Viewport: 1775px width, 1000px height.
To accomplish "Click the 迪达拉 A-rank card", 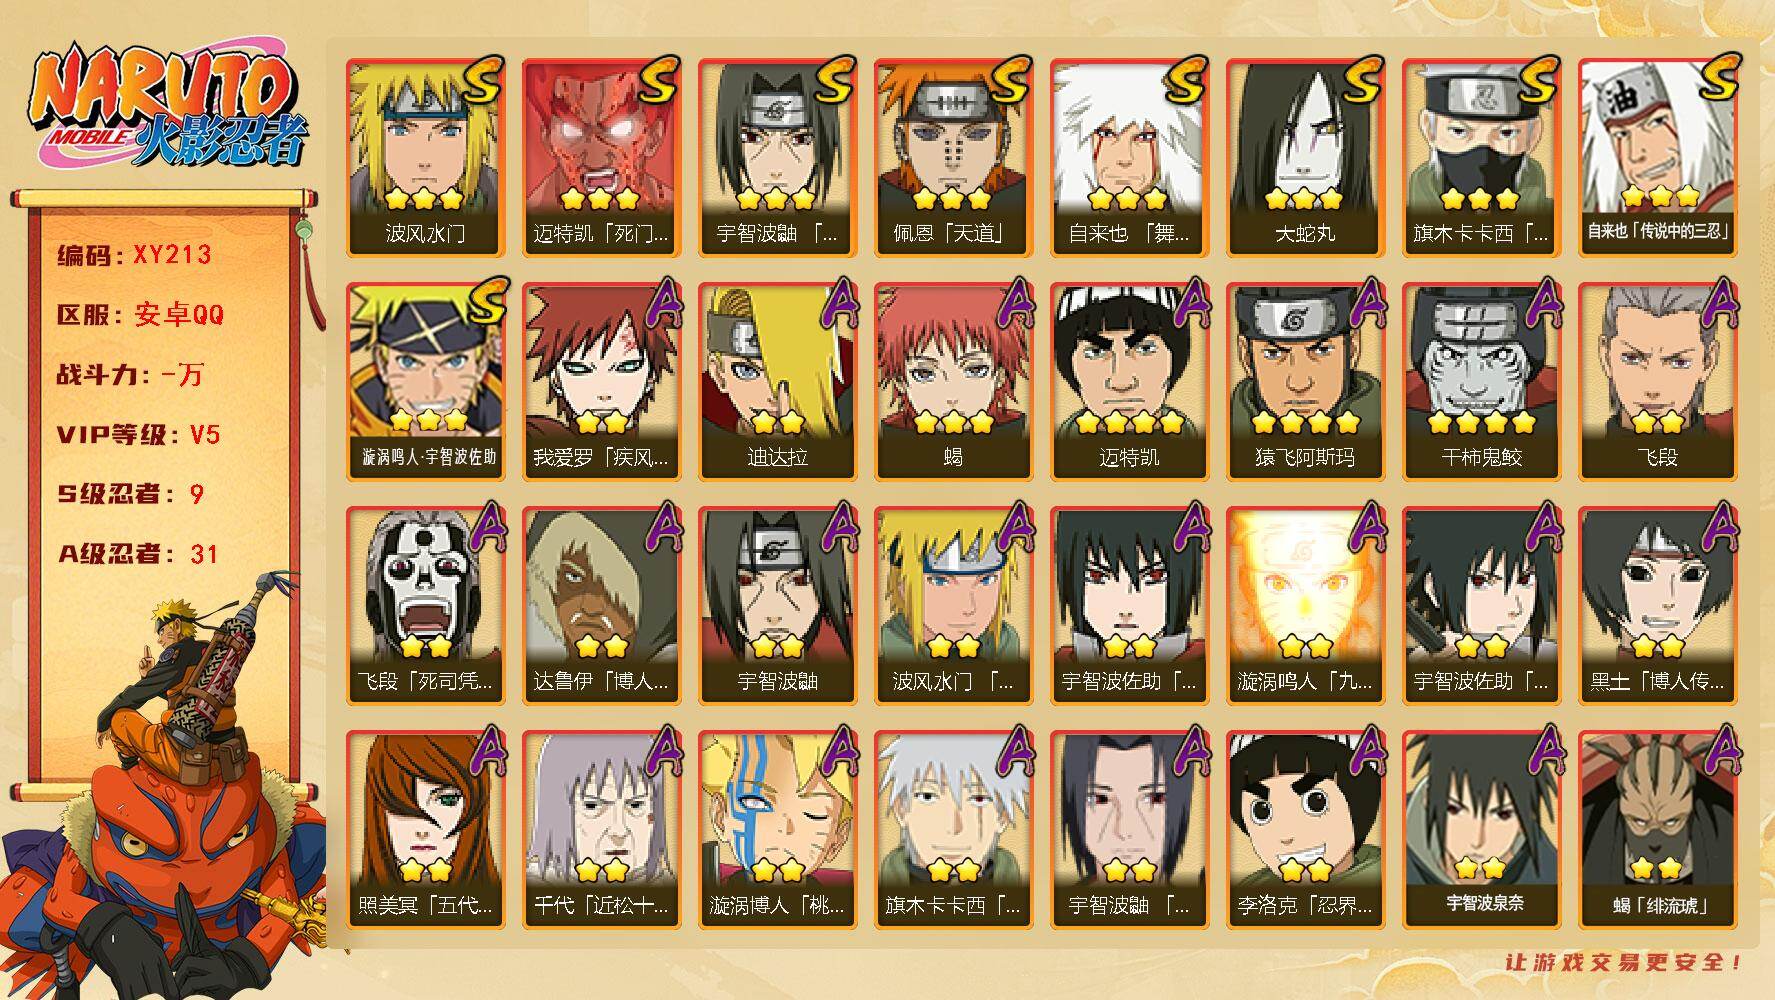I will (x=777, y=381).
